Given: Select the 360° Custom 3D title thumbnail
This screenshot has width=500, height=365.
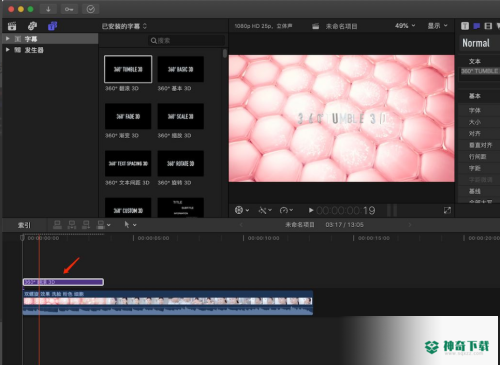Looking at the screenshot, I should (x=128, y=208).
